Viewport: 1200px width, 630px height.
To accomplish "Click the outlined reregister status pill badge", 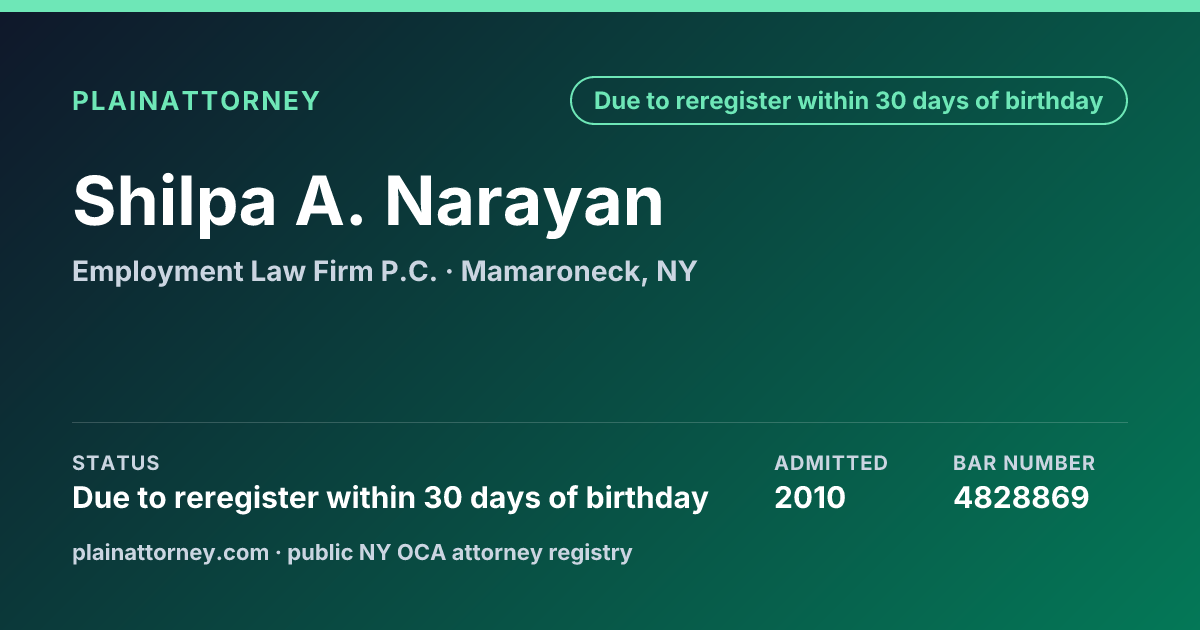I will pos(848,101).
